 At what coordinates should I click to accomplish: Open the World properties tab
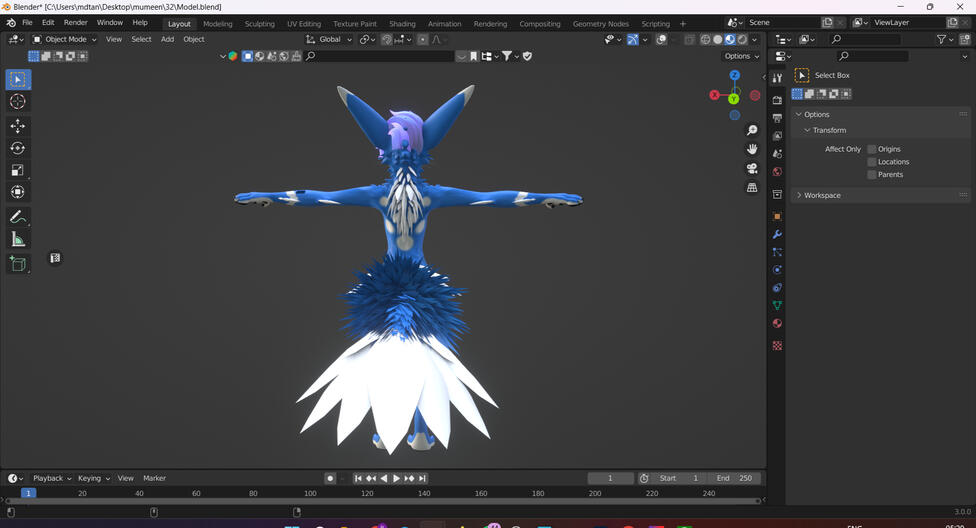coord(777,171)
